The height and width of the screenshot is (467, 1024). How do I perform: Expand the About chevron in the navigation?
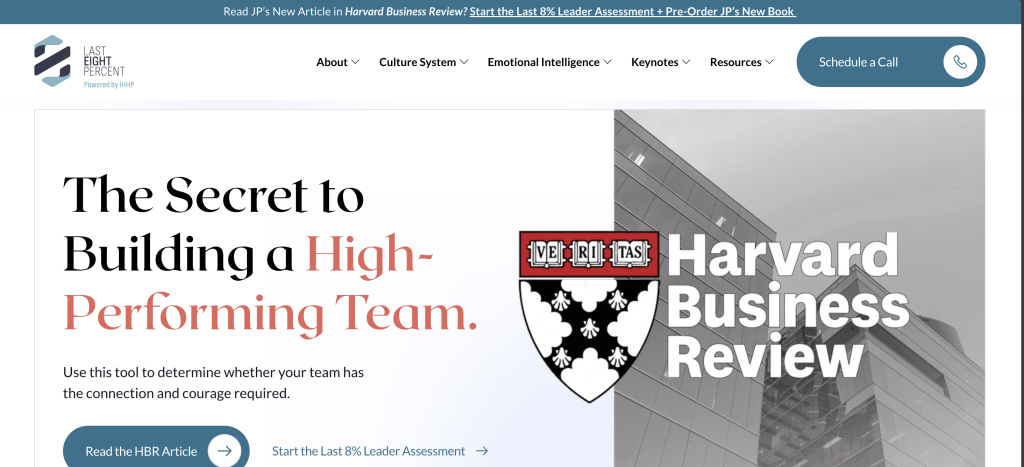click(x=355, y=62)
